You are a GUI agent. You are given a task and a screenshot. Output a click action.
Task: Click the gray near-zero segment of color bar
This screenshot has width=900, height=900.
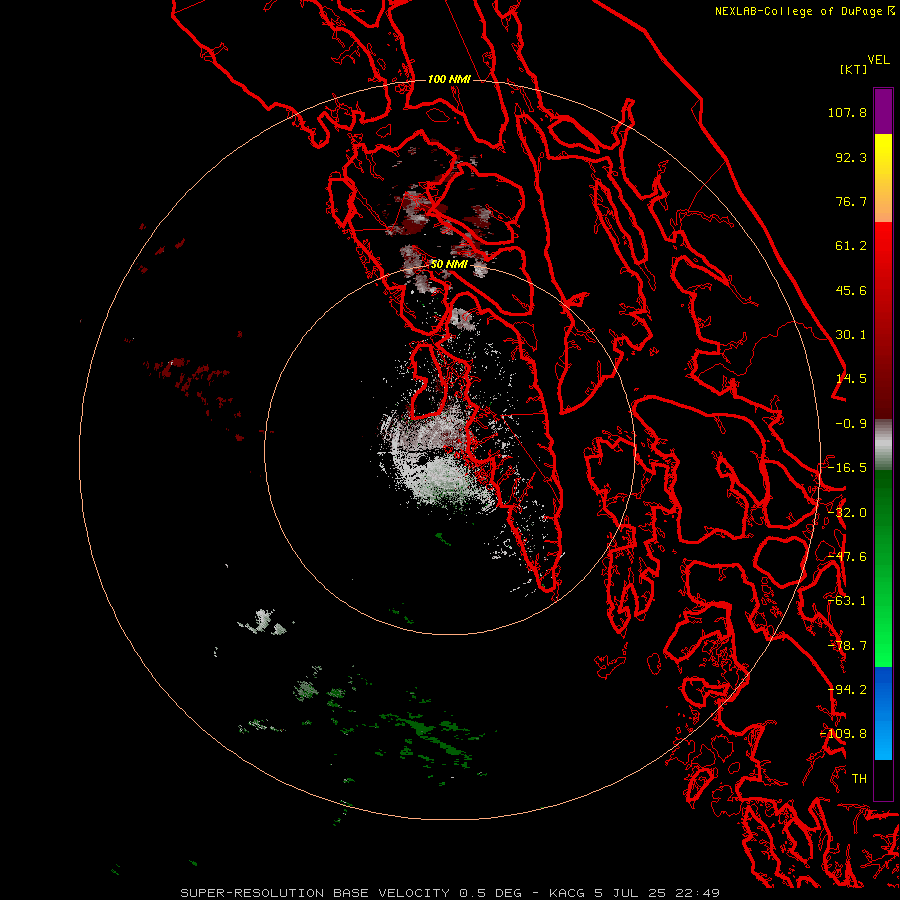[x=883, y=444]
